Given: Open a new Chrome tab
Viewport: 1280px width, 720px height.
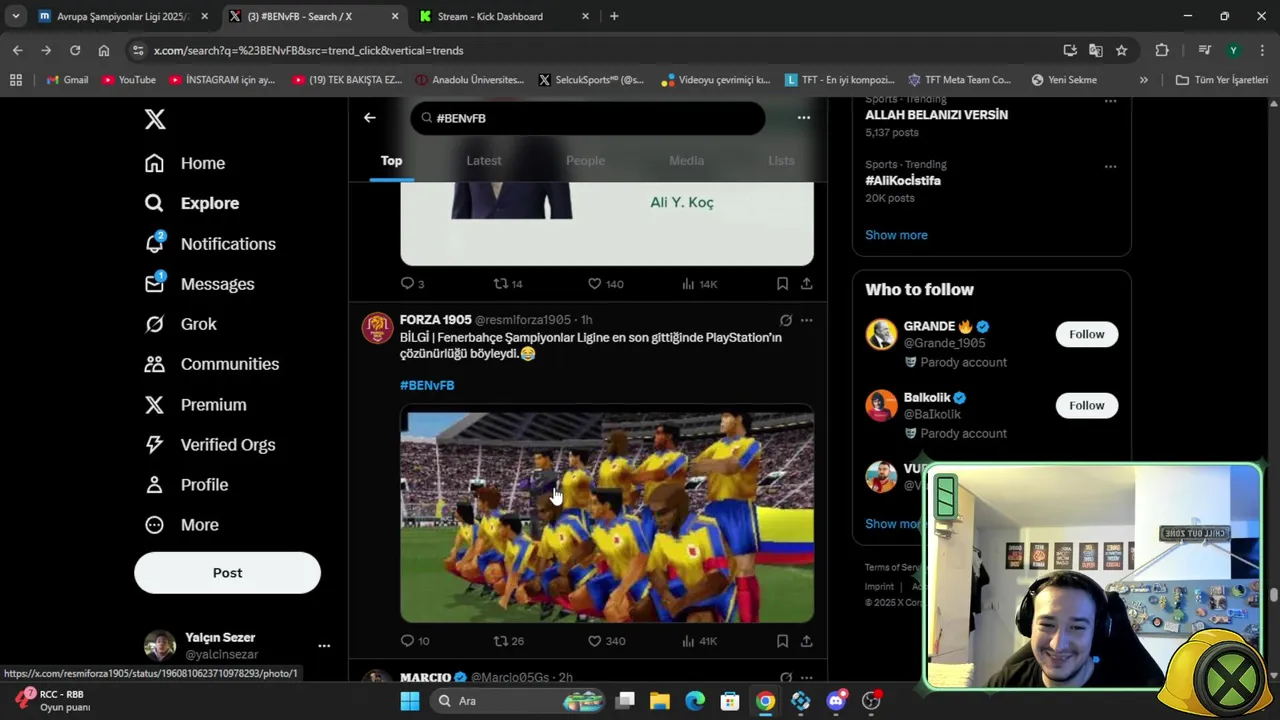Looking at the screenshot, I should [x=614, y=16].
